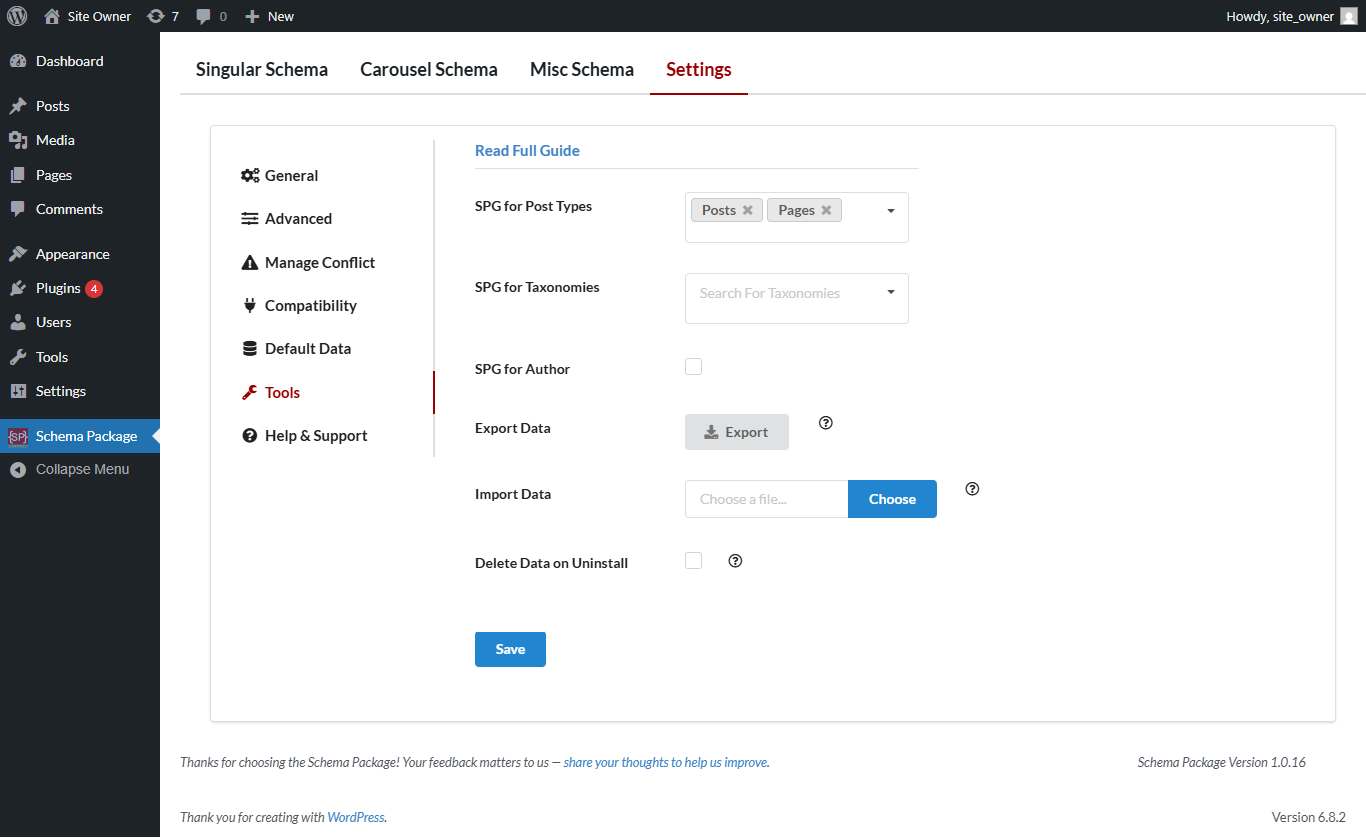Click the WordPress logo icon
Image resolution: width=1366 pixels, height=838 pixels.
(16, 16)
